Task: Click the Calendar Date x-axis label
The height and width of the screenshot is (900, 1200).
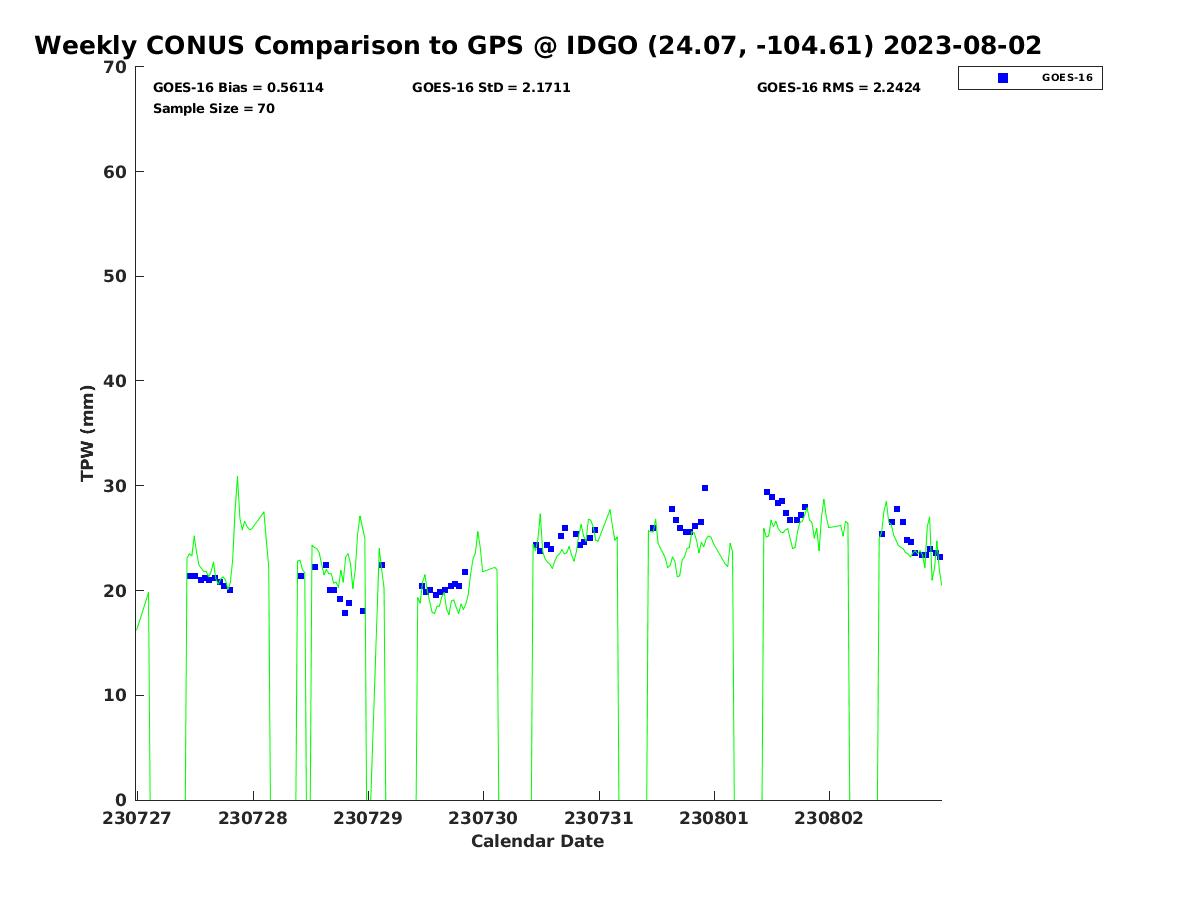Action: 537,842
